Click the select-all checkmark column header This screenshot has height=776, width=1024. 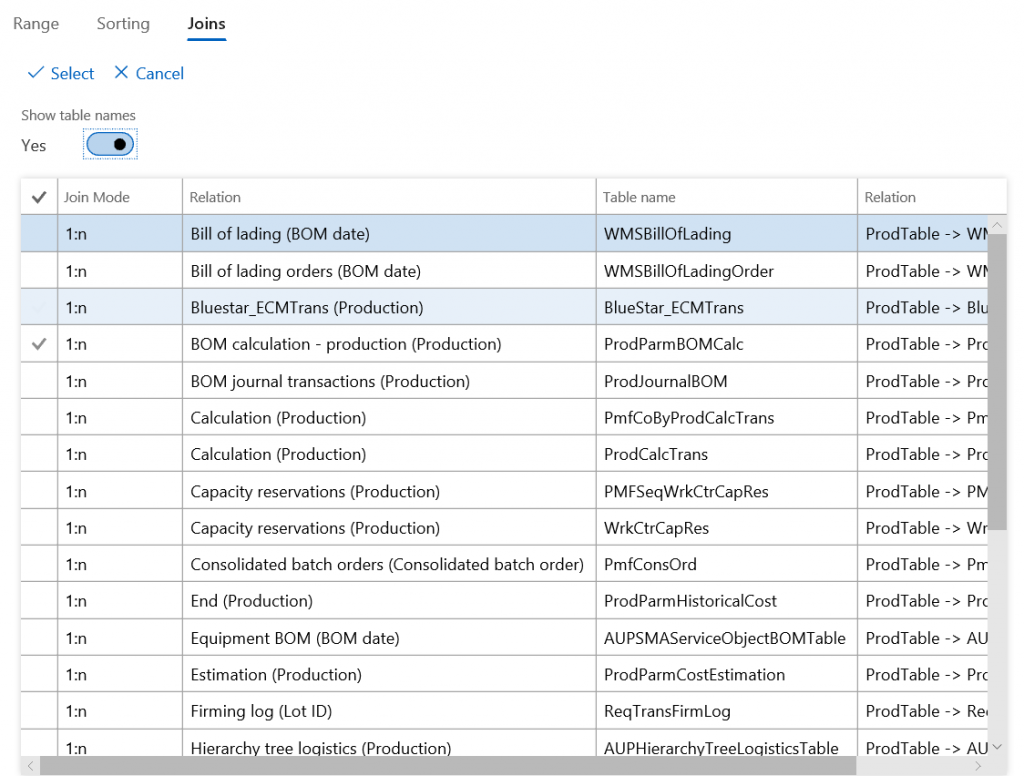pyautogui.click(x=39, y=198)
